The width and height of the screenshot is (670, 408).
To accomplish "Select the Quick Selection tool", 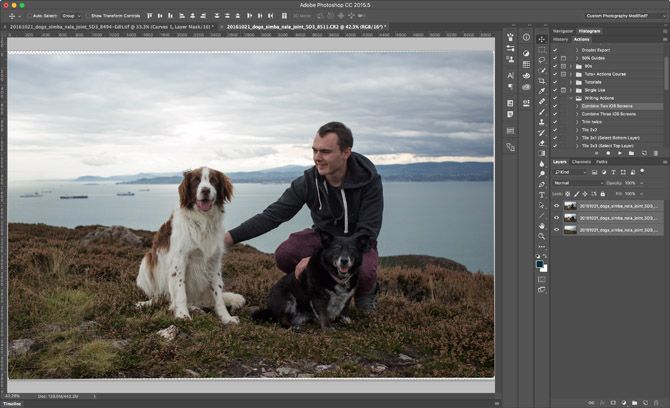I will pyautogui.click(x=541, y=70).
